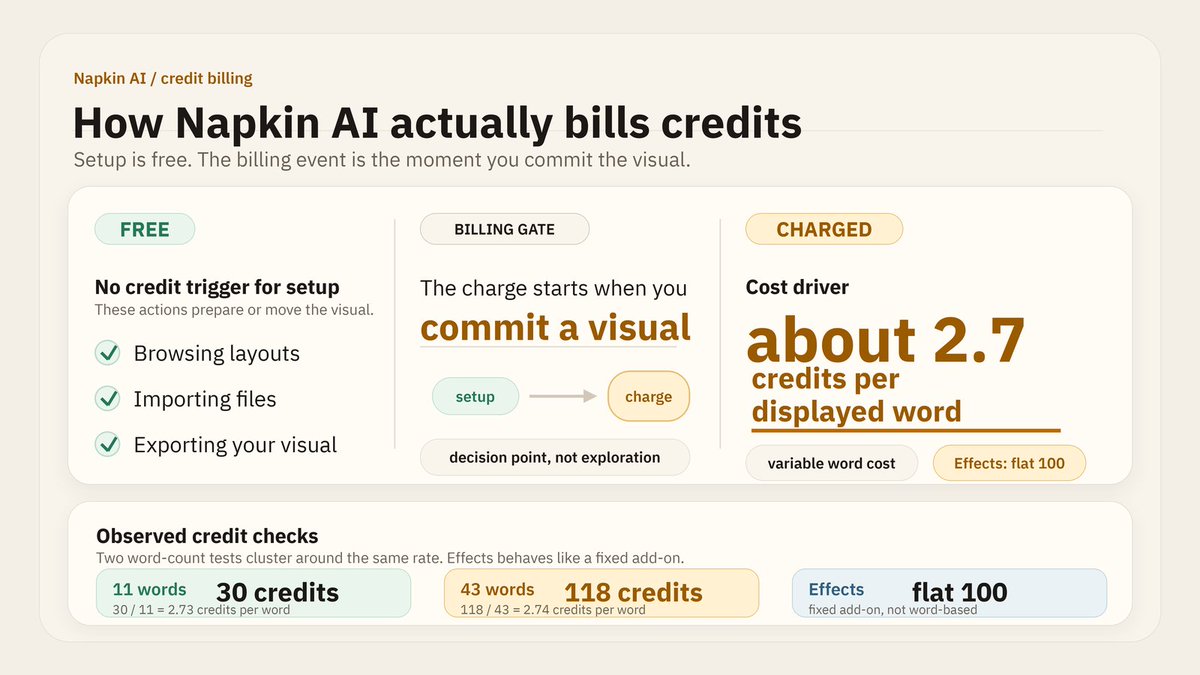Image resolution: width=1200 pixels, height=675 pixels.
Task: Click the variable word cost pill
Action: click(x=831, y=463)
